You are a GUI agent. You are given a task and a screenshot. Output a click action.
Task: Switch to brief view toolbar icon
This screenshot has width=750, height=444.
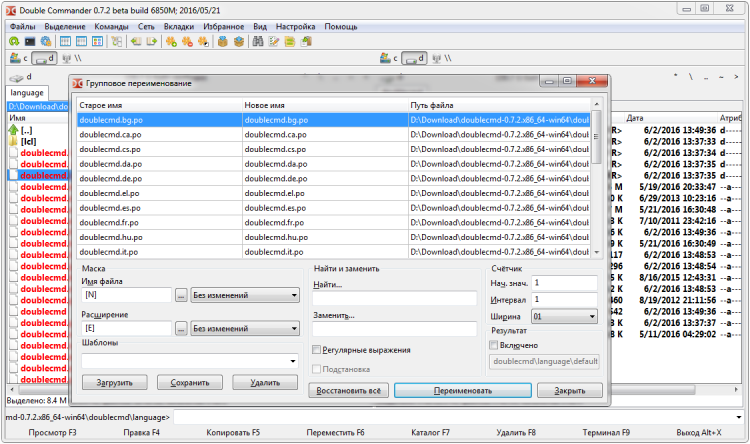tap(65, 42)
